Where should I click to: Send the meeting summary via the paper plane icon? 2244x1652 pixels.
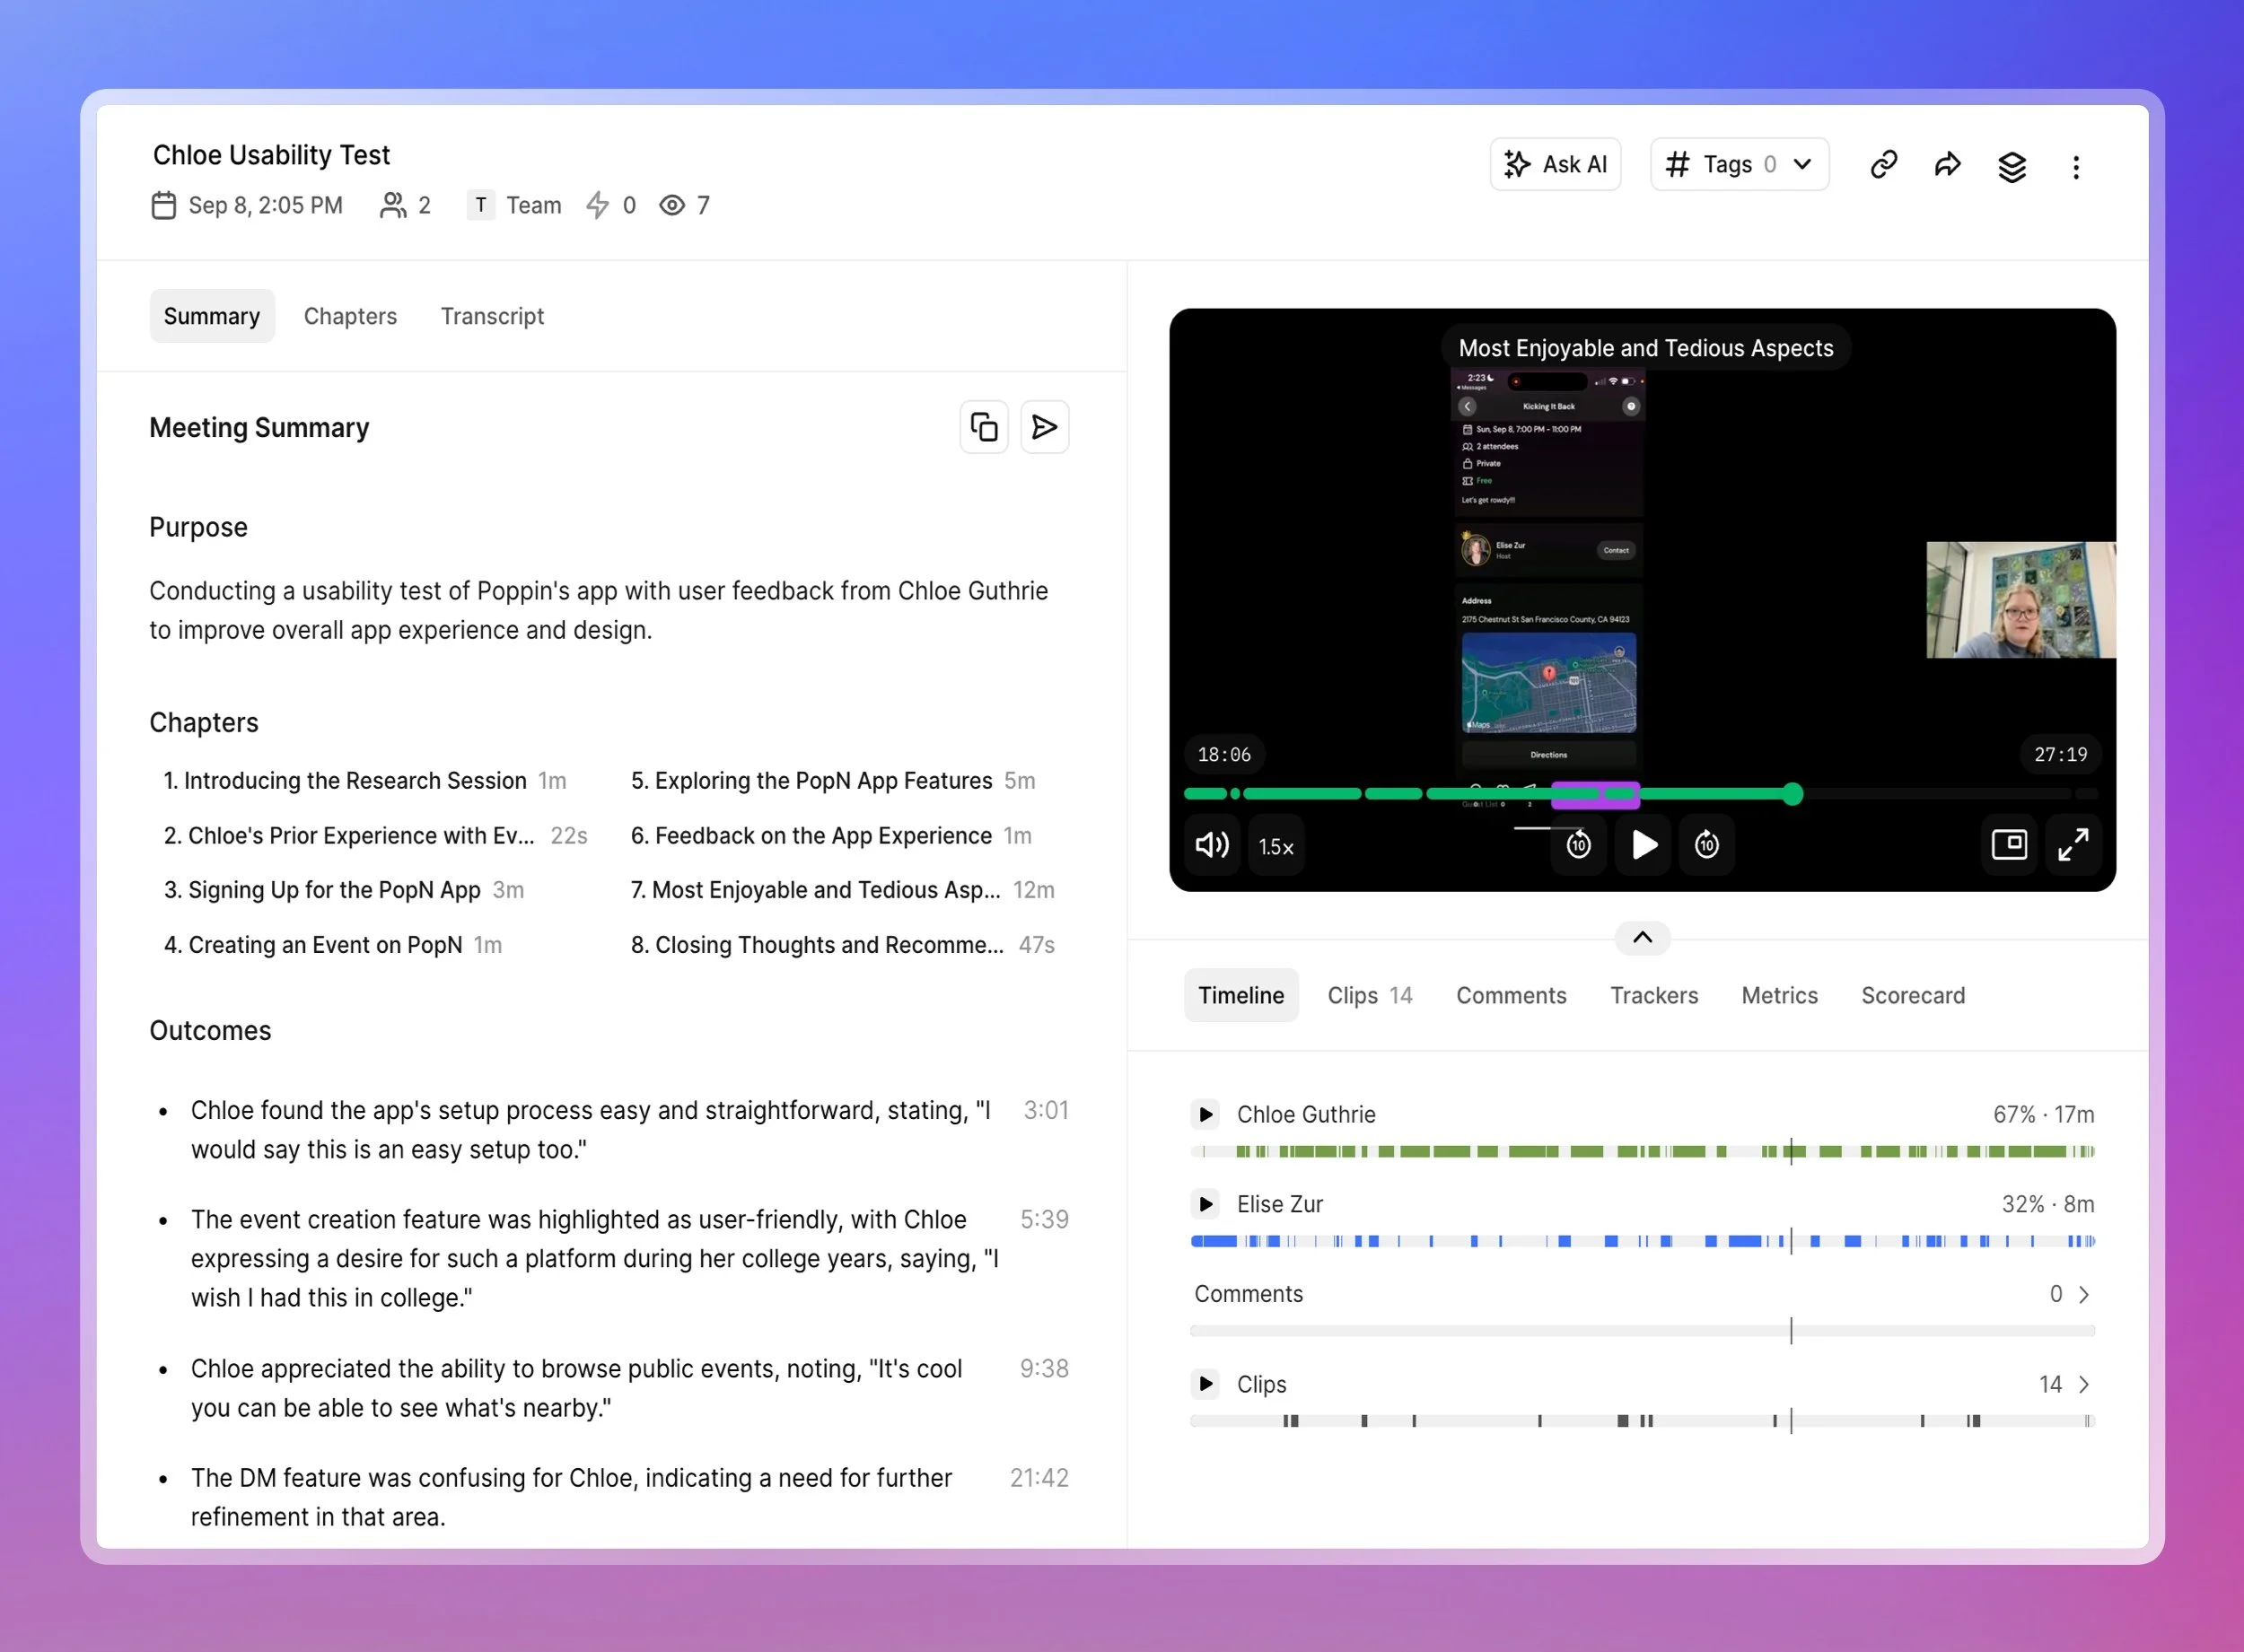click(1045, 427)
